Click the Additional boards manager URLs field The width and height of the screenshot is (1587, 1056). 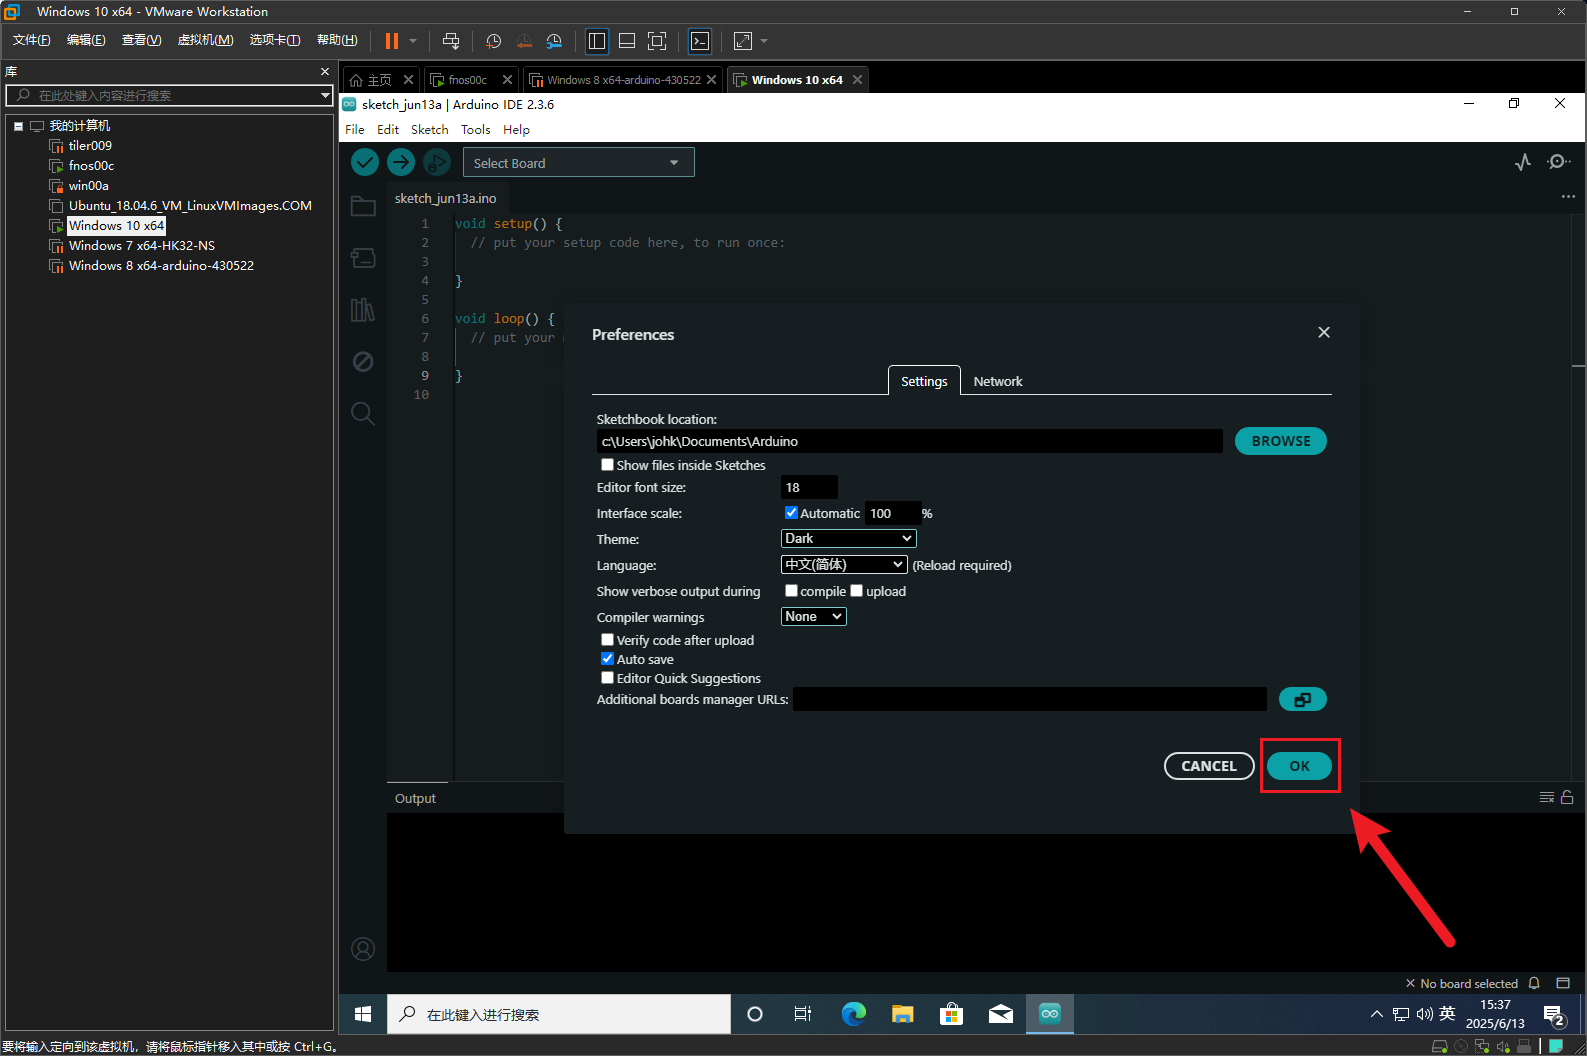1030,699
